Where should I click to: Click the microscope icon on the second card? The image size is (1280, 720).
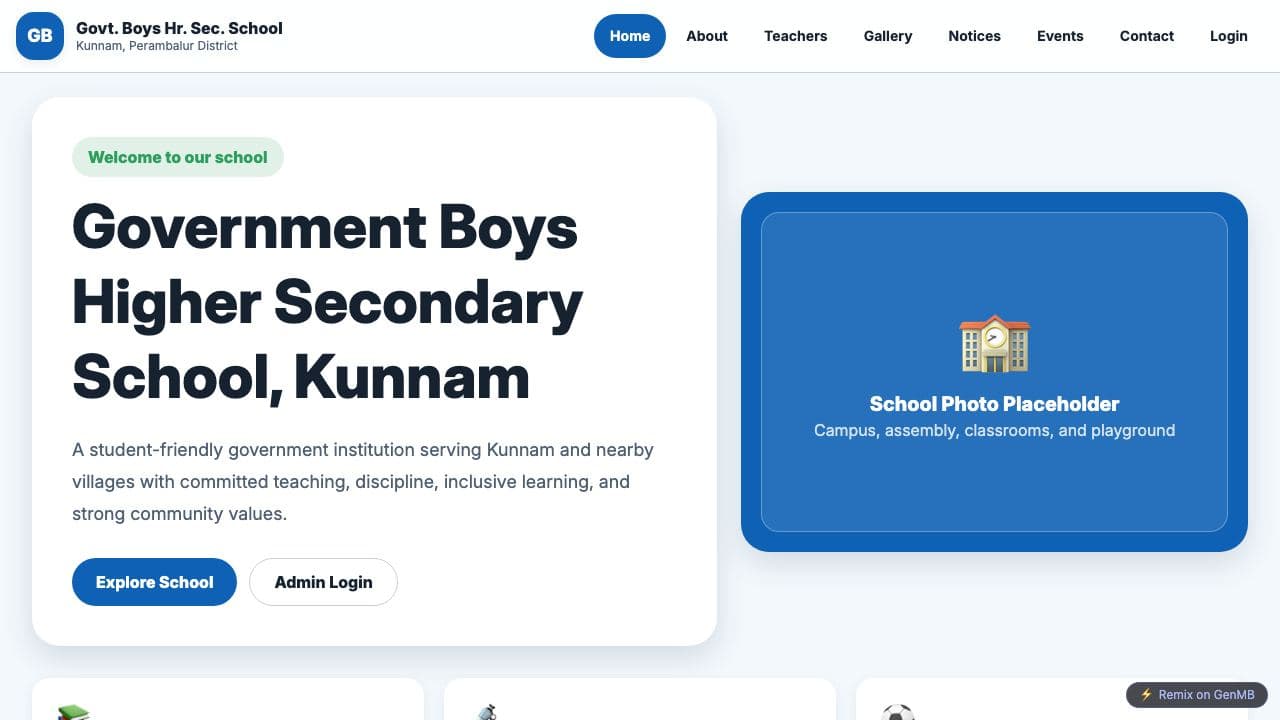[x=486, y=712]
